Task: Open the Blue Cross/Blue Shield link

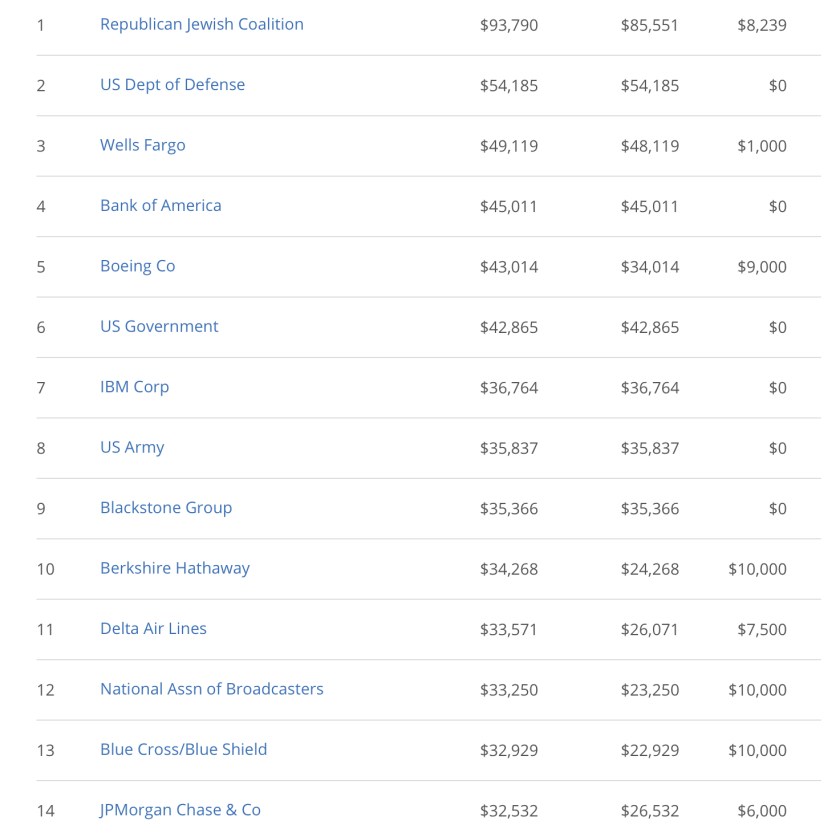Action: pos(183,749)
